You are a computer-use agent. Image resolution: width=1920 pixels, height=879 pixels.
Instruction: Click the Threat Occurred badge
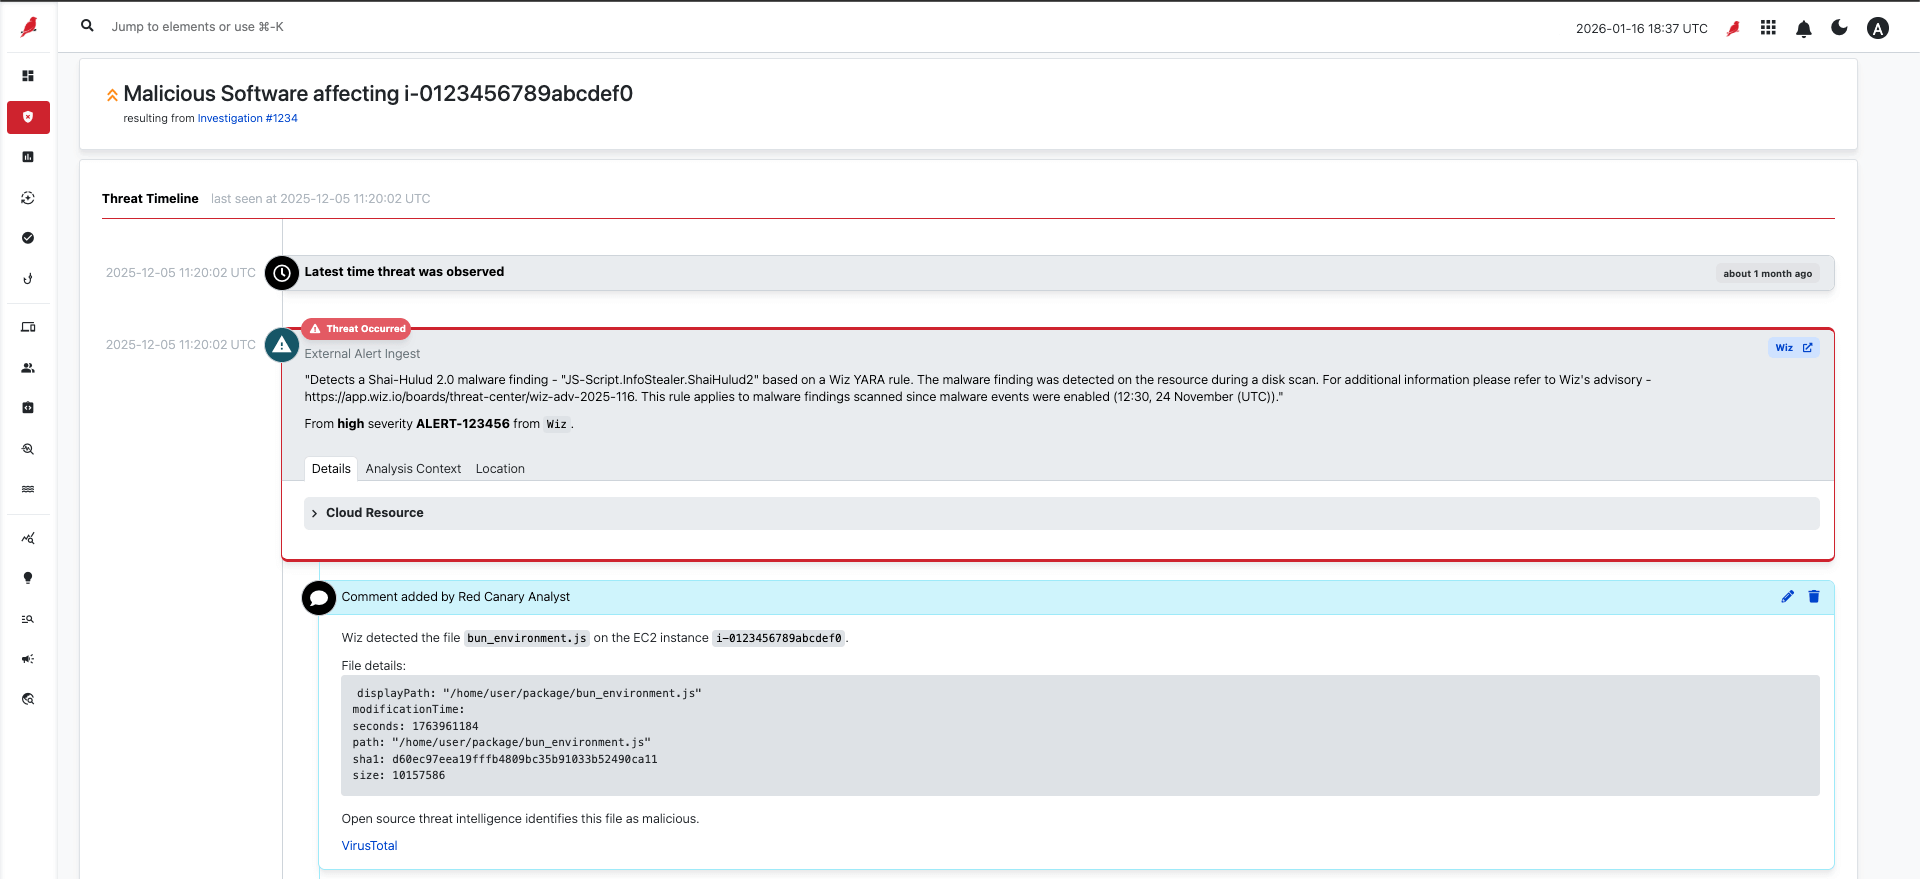point(357,329)
